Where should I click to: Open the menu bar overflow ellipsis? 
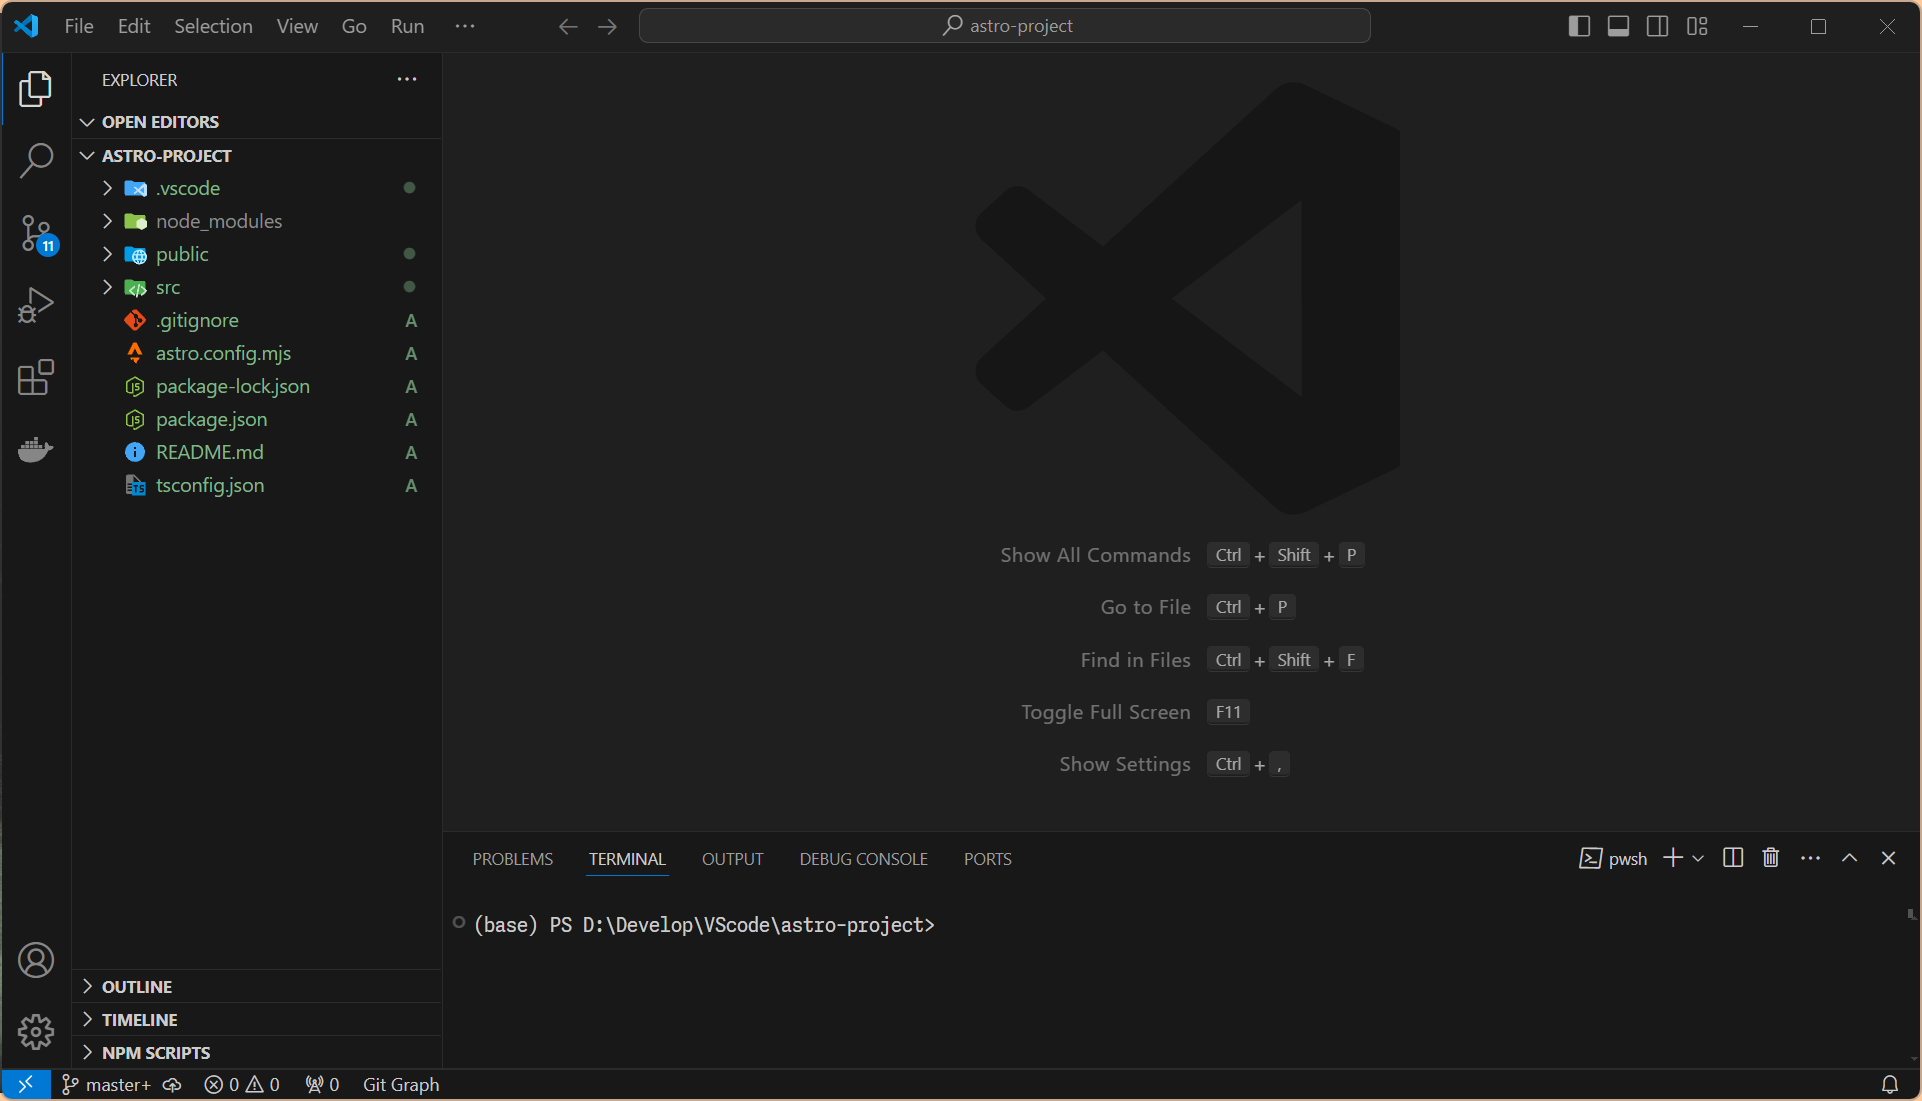(x=465, y=26)
